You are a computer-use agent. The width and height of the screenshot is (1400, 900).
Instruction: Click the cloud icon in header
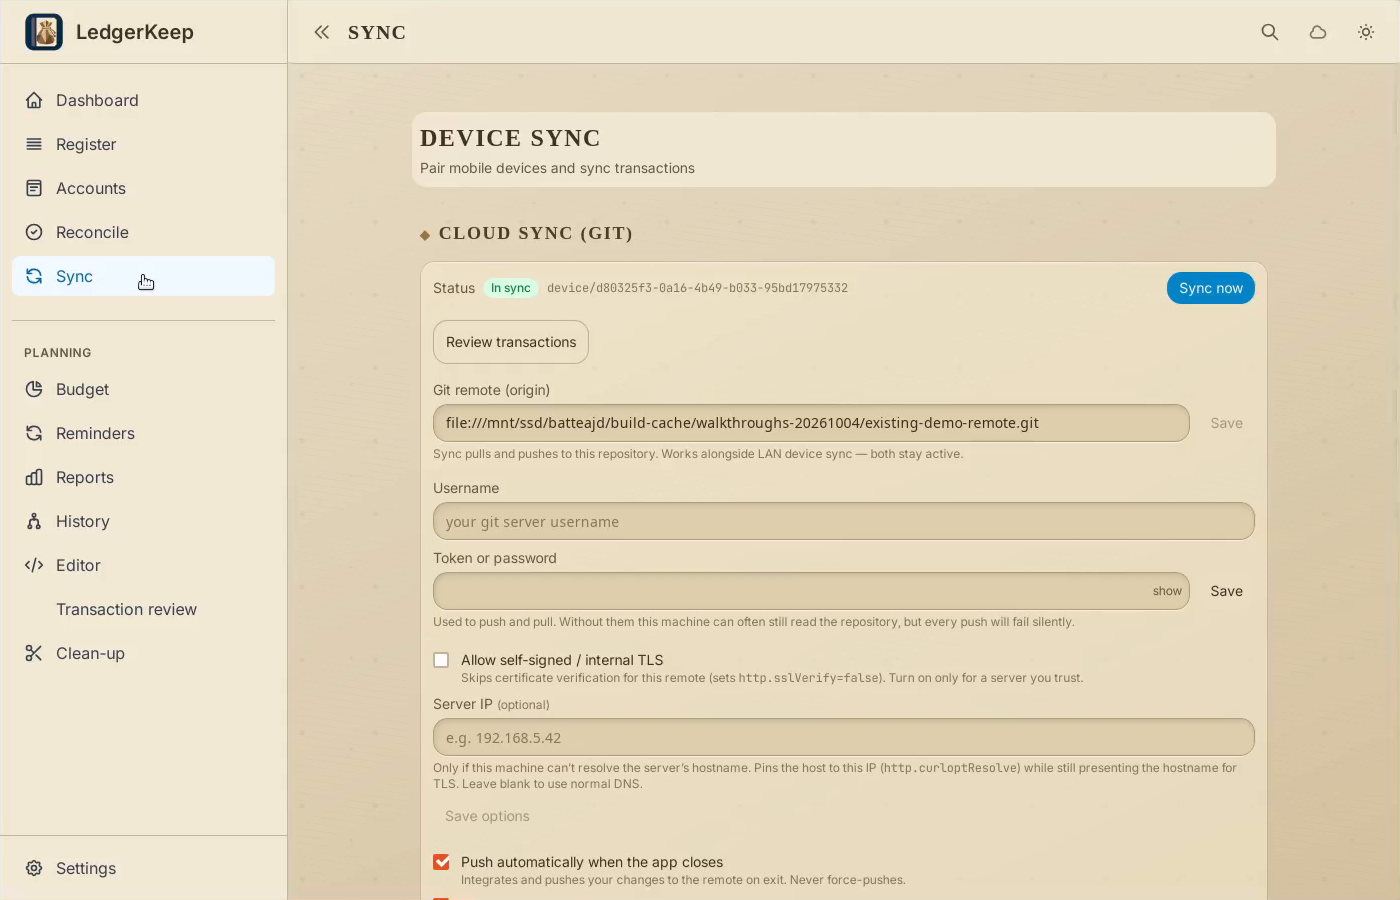(x=1318, y=32)
